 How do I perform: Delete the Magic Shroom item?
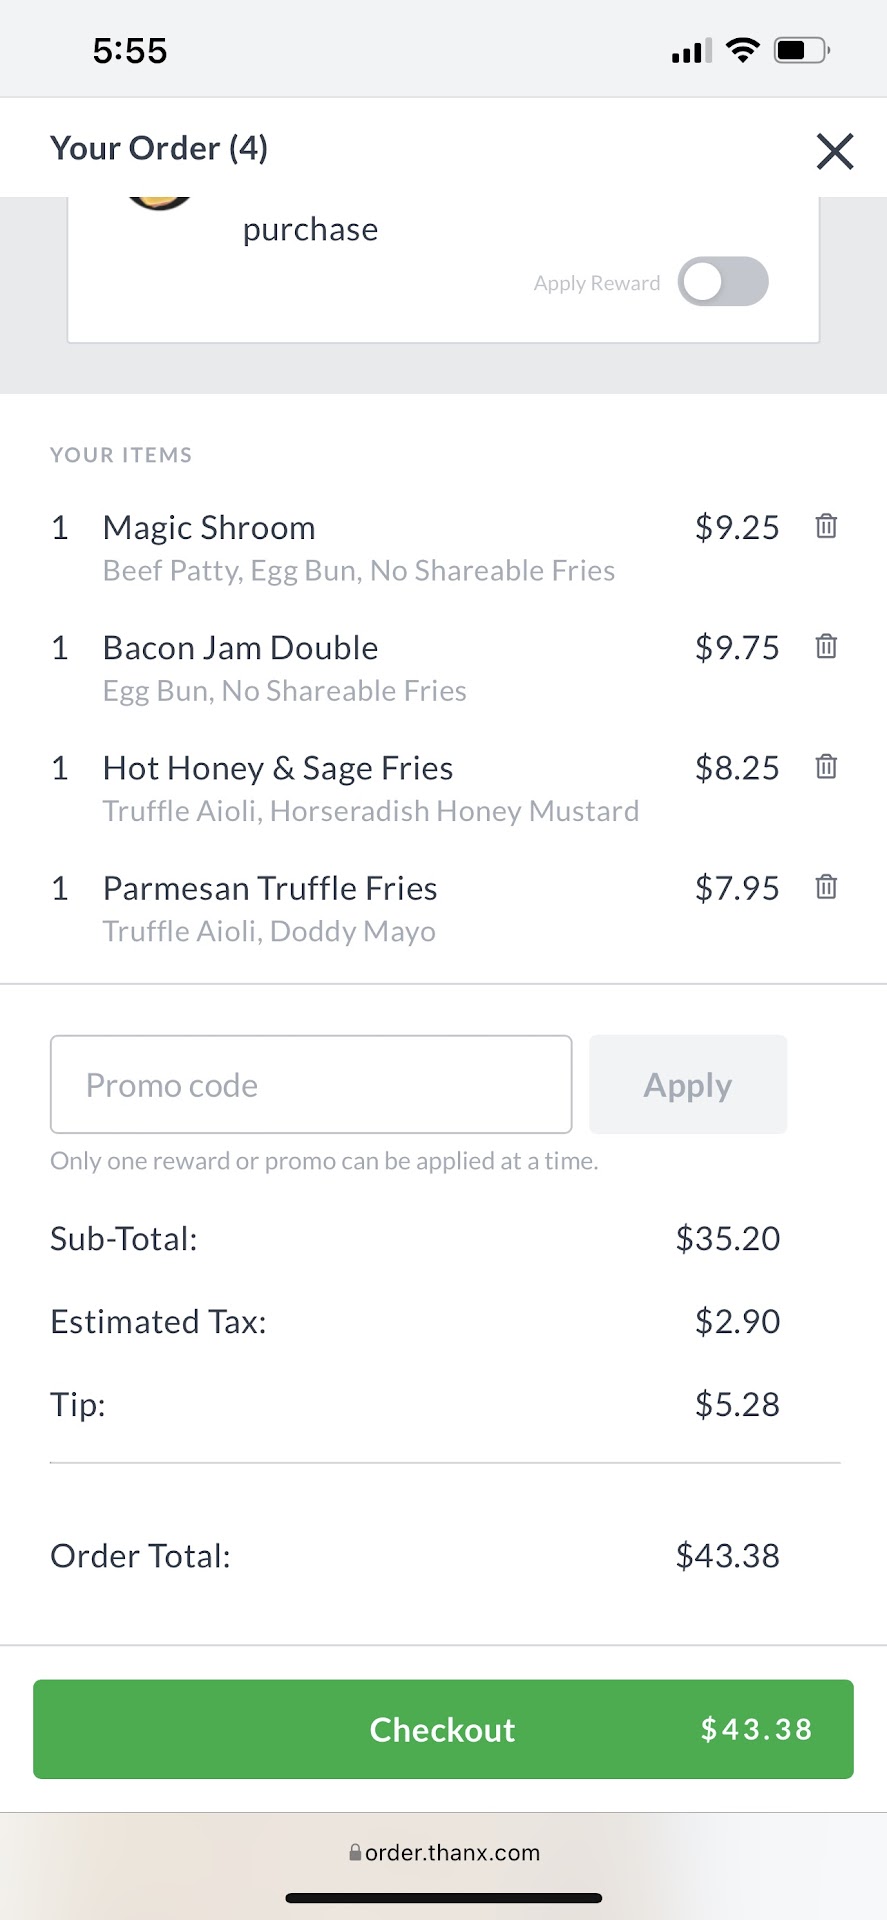[826, 526]
